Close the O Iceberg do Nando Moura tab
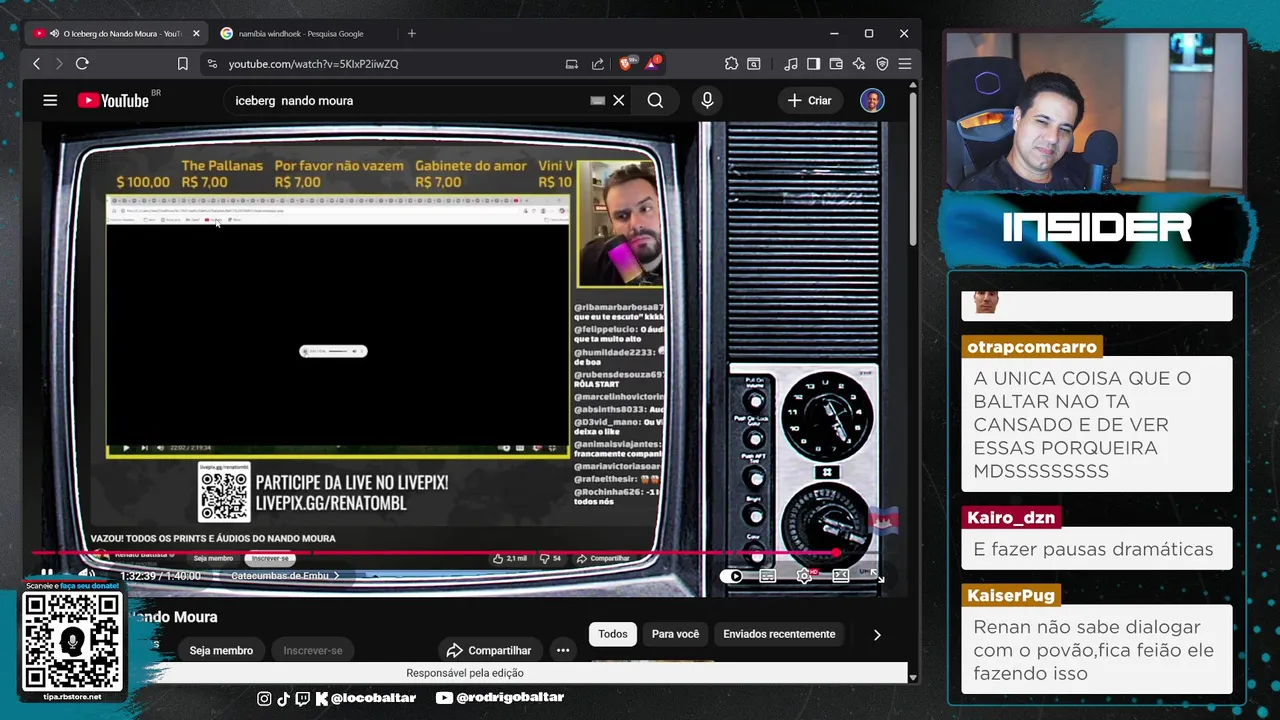 pos(196,33)
